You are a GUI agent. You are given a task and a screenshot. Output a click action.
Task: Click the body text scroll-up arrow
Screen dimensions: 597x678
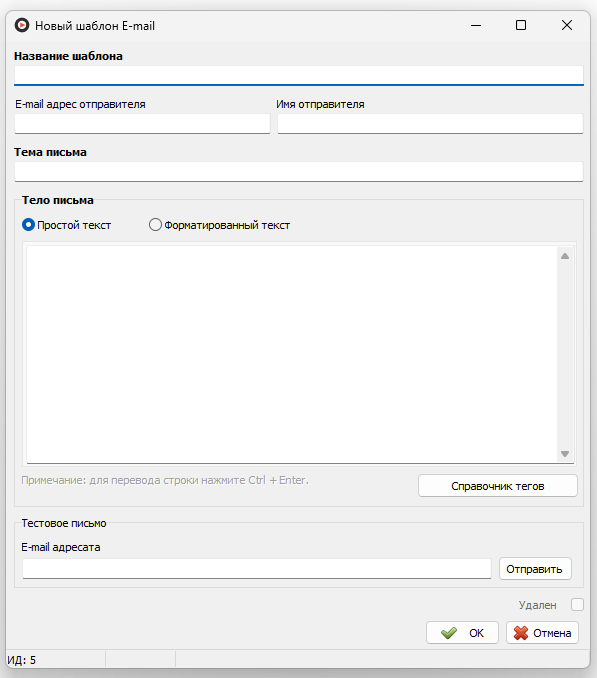(565, 256)
